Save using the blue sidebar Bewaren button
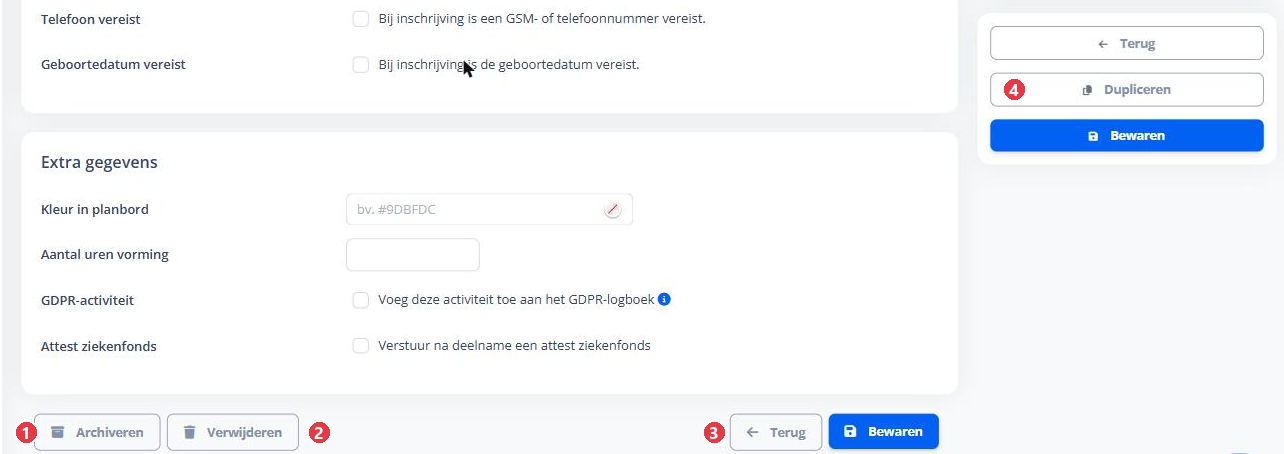This screenshot has width=1284, height=454. [x=1127, y=136]
